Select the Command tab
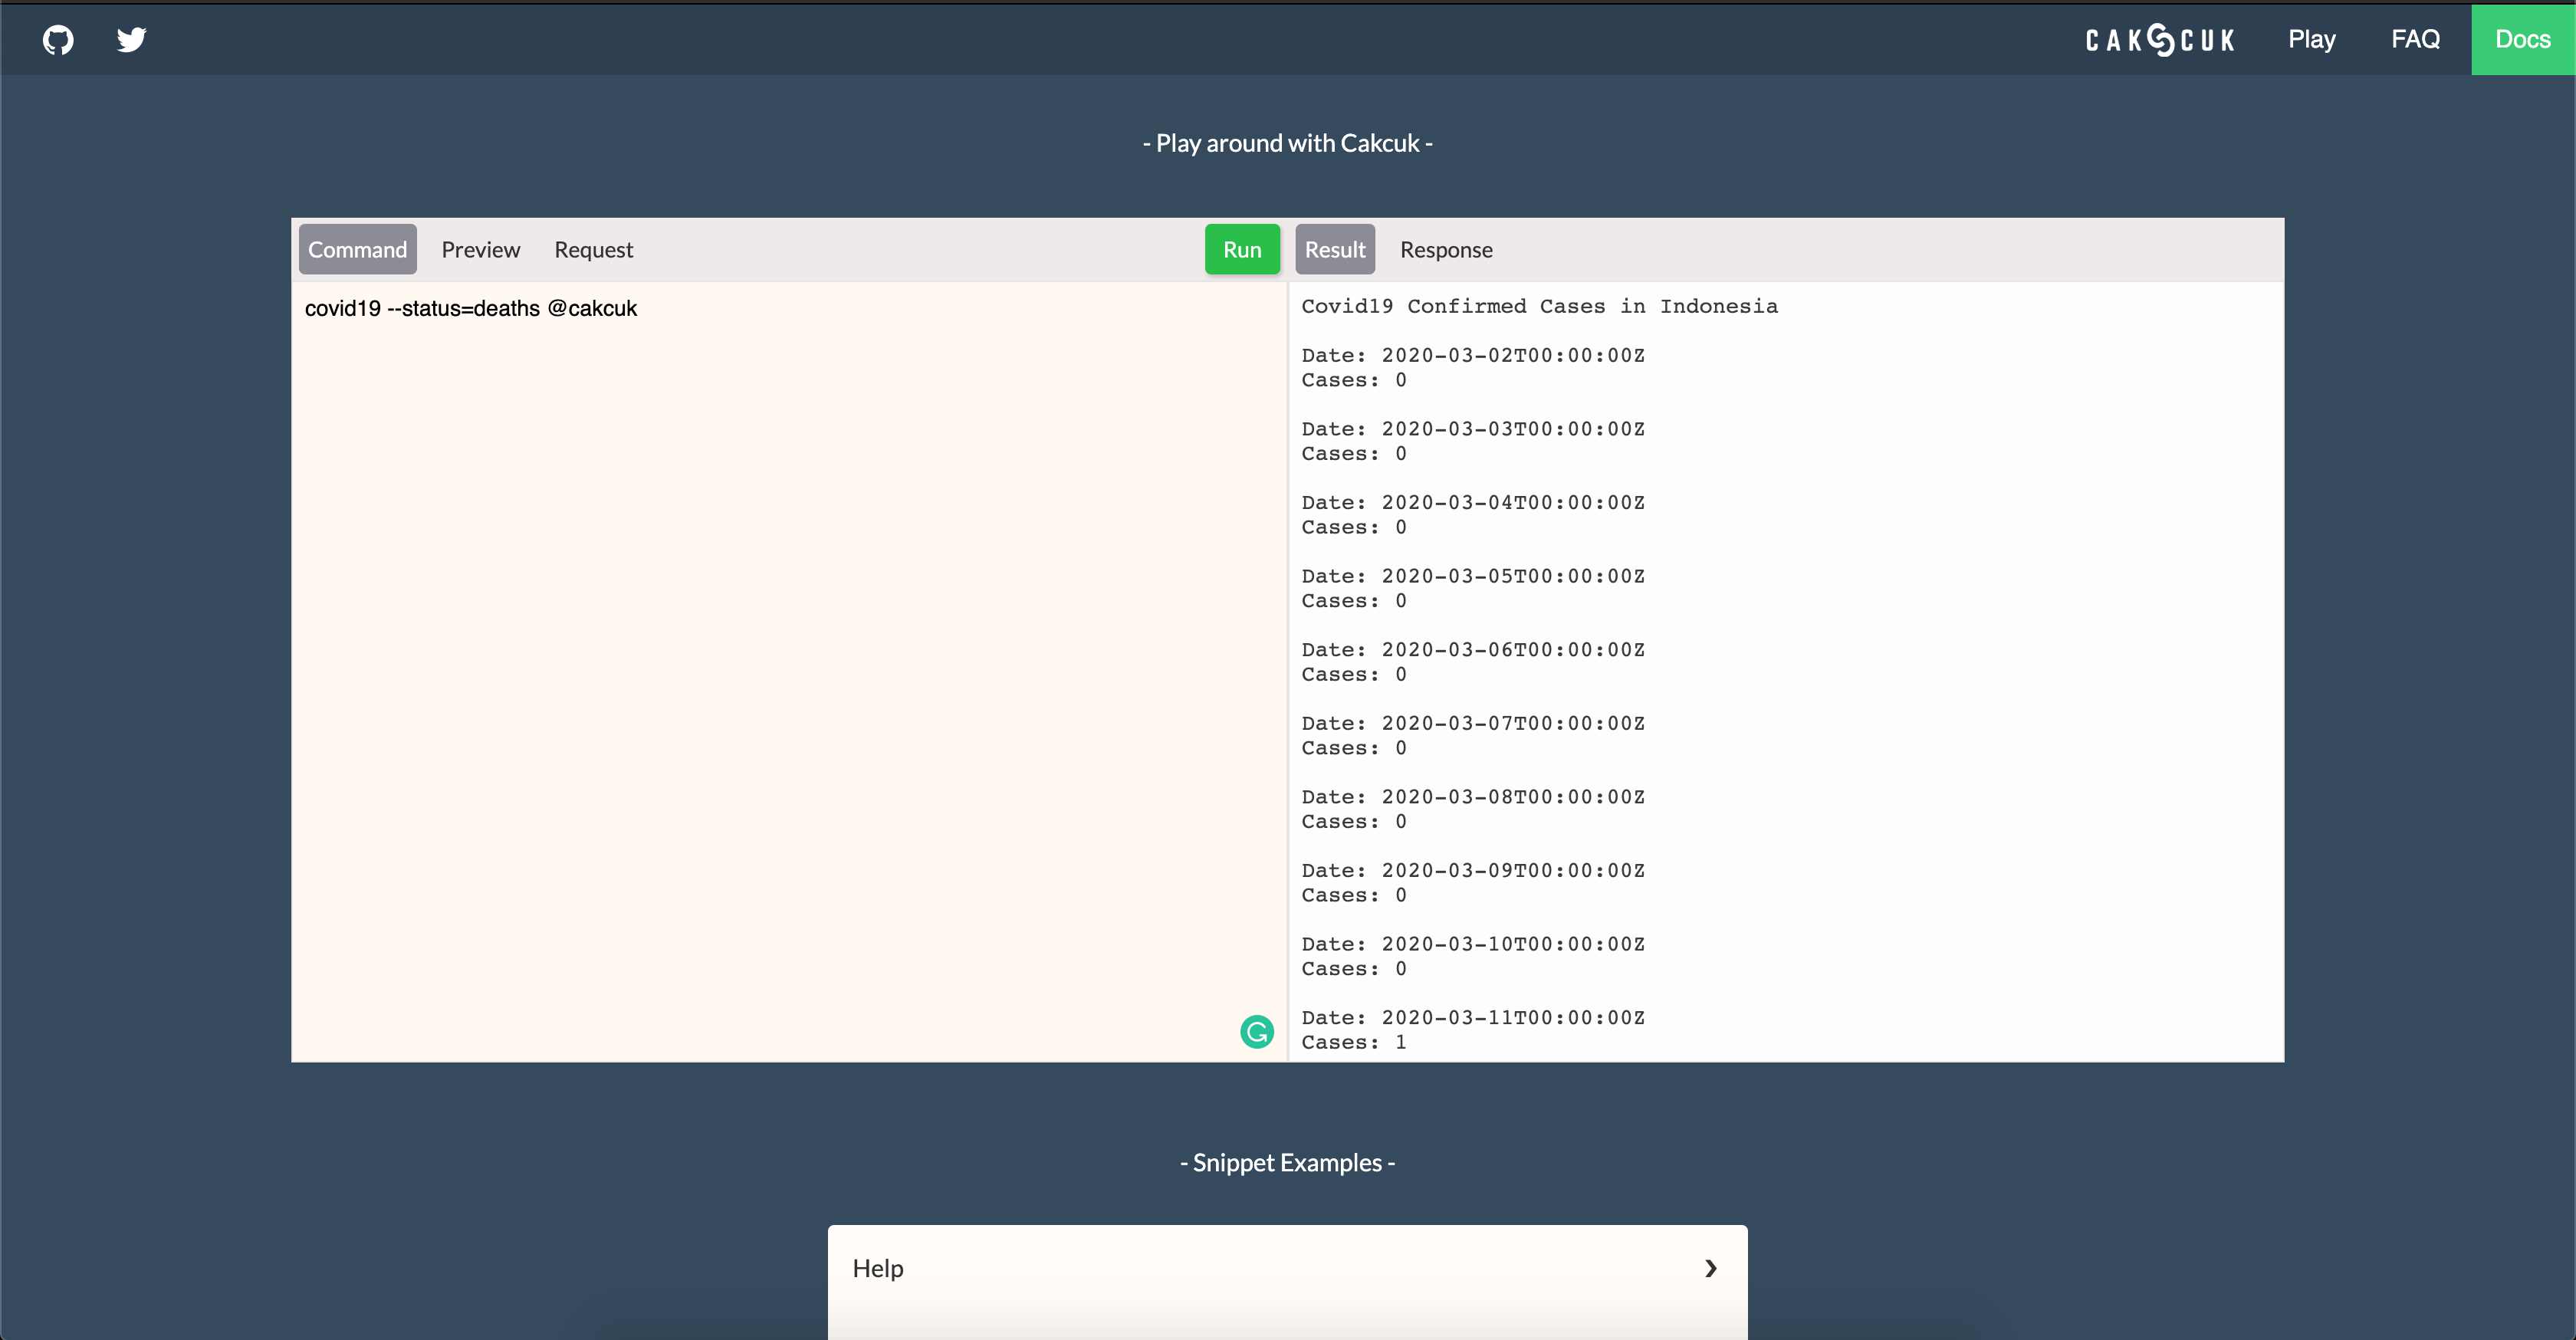 [x=357, y=249]
